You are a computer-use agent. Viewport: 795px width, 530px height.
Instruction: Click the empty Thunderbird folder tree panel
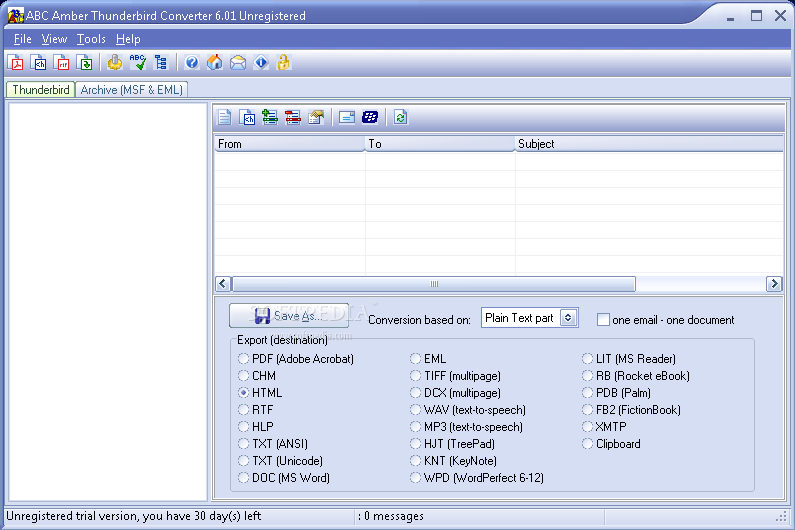coord(108,302)
